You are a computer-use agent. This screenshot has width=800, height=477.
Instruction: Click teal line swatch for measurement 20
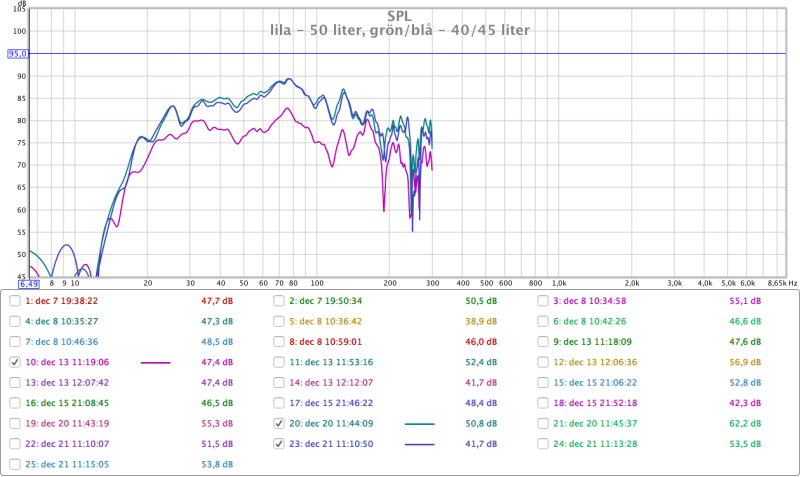click(419, 424)
